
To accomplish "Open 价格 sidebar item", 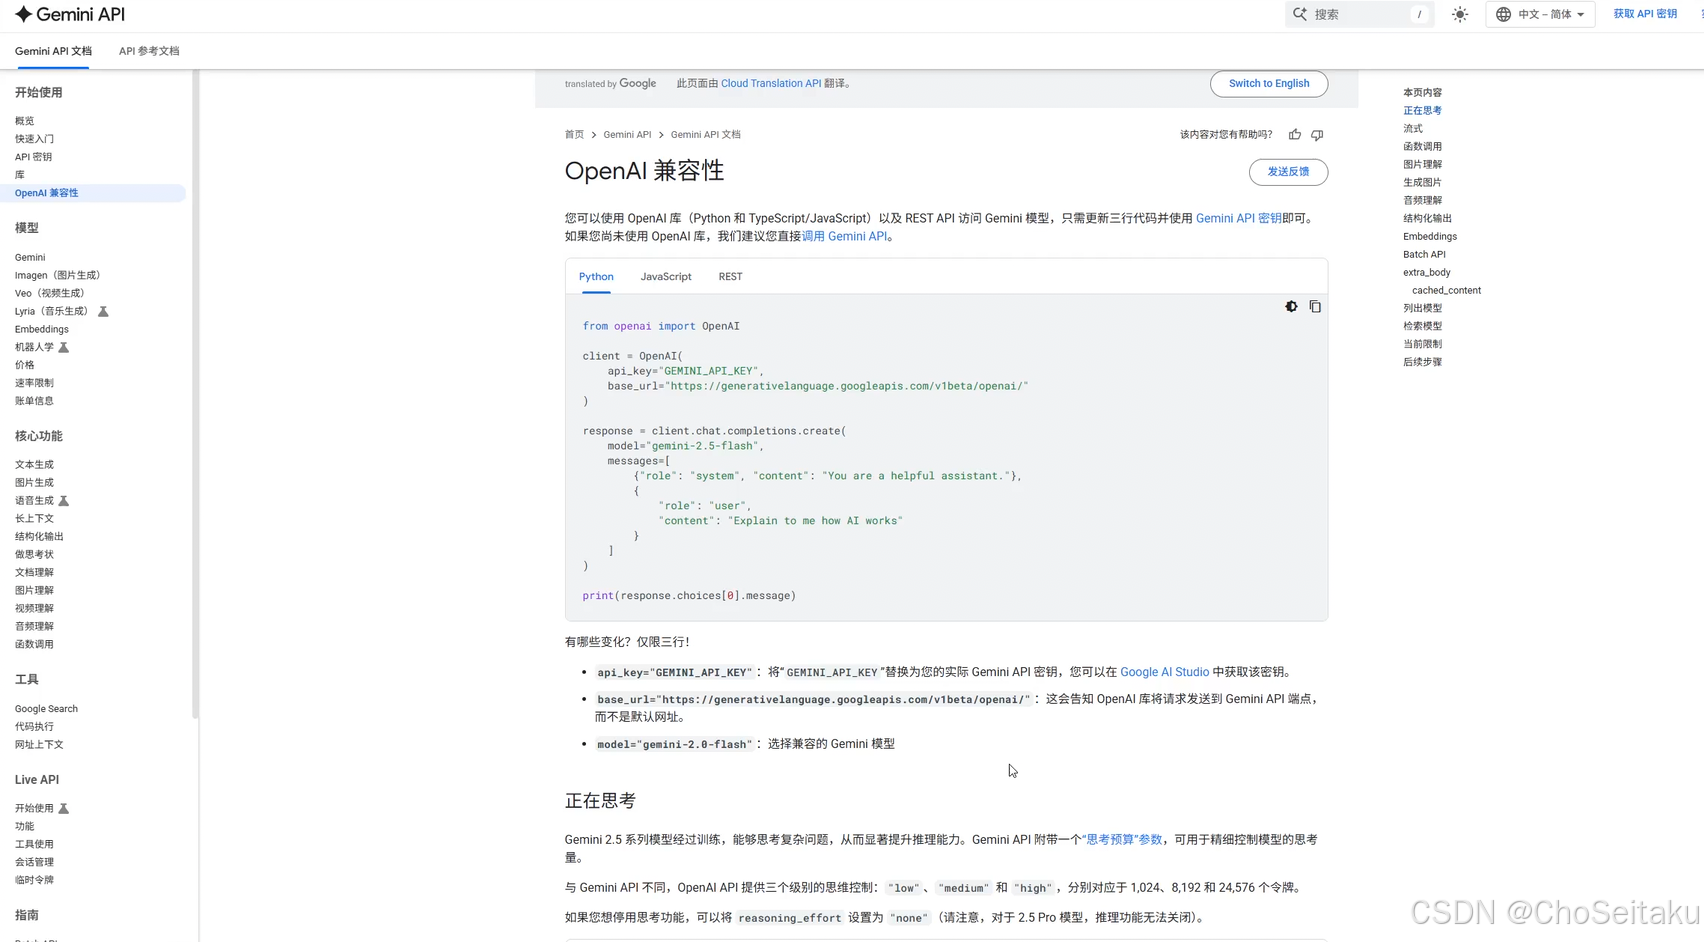I will click(24, 365).
